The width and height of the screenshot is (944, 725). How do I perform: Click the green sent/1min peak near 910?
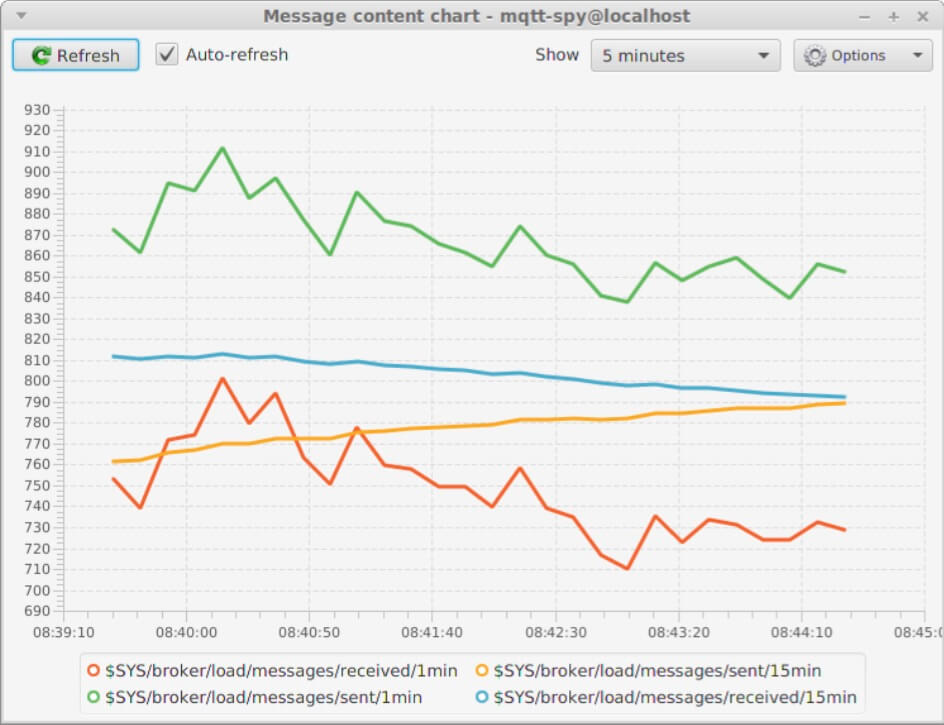pyautogui.click(x=222, y=148)
